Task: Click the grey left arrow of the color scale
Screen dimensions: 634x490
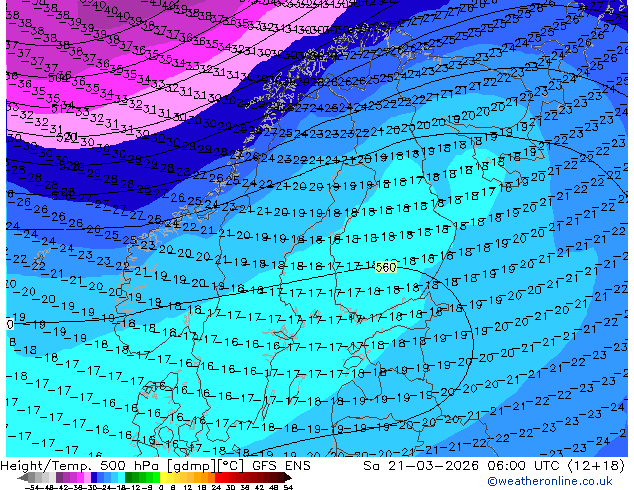Action: 22,478
